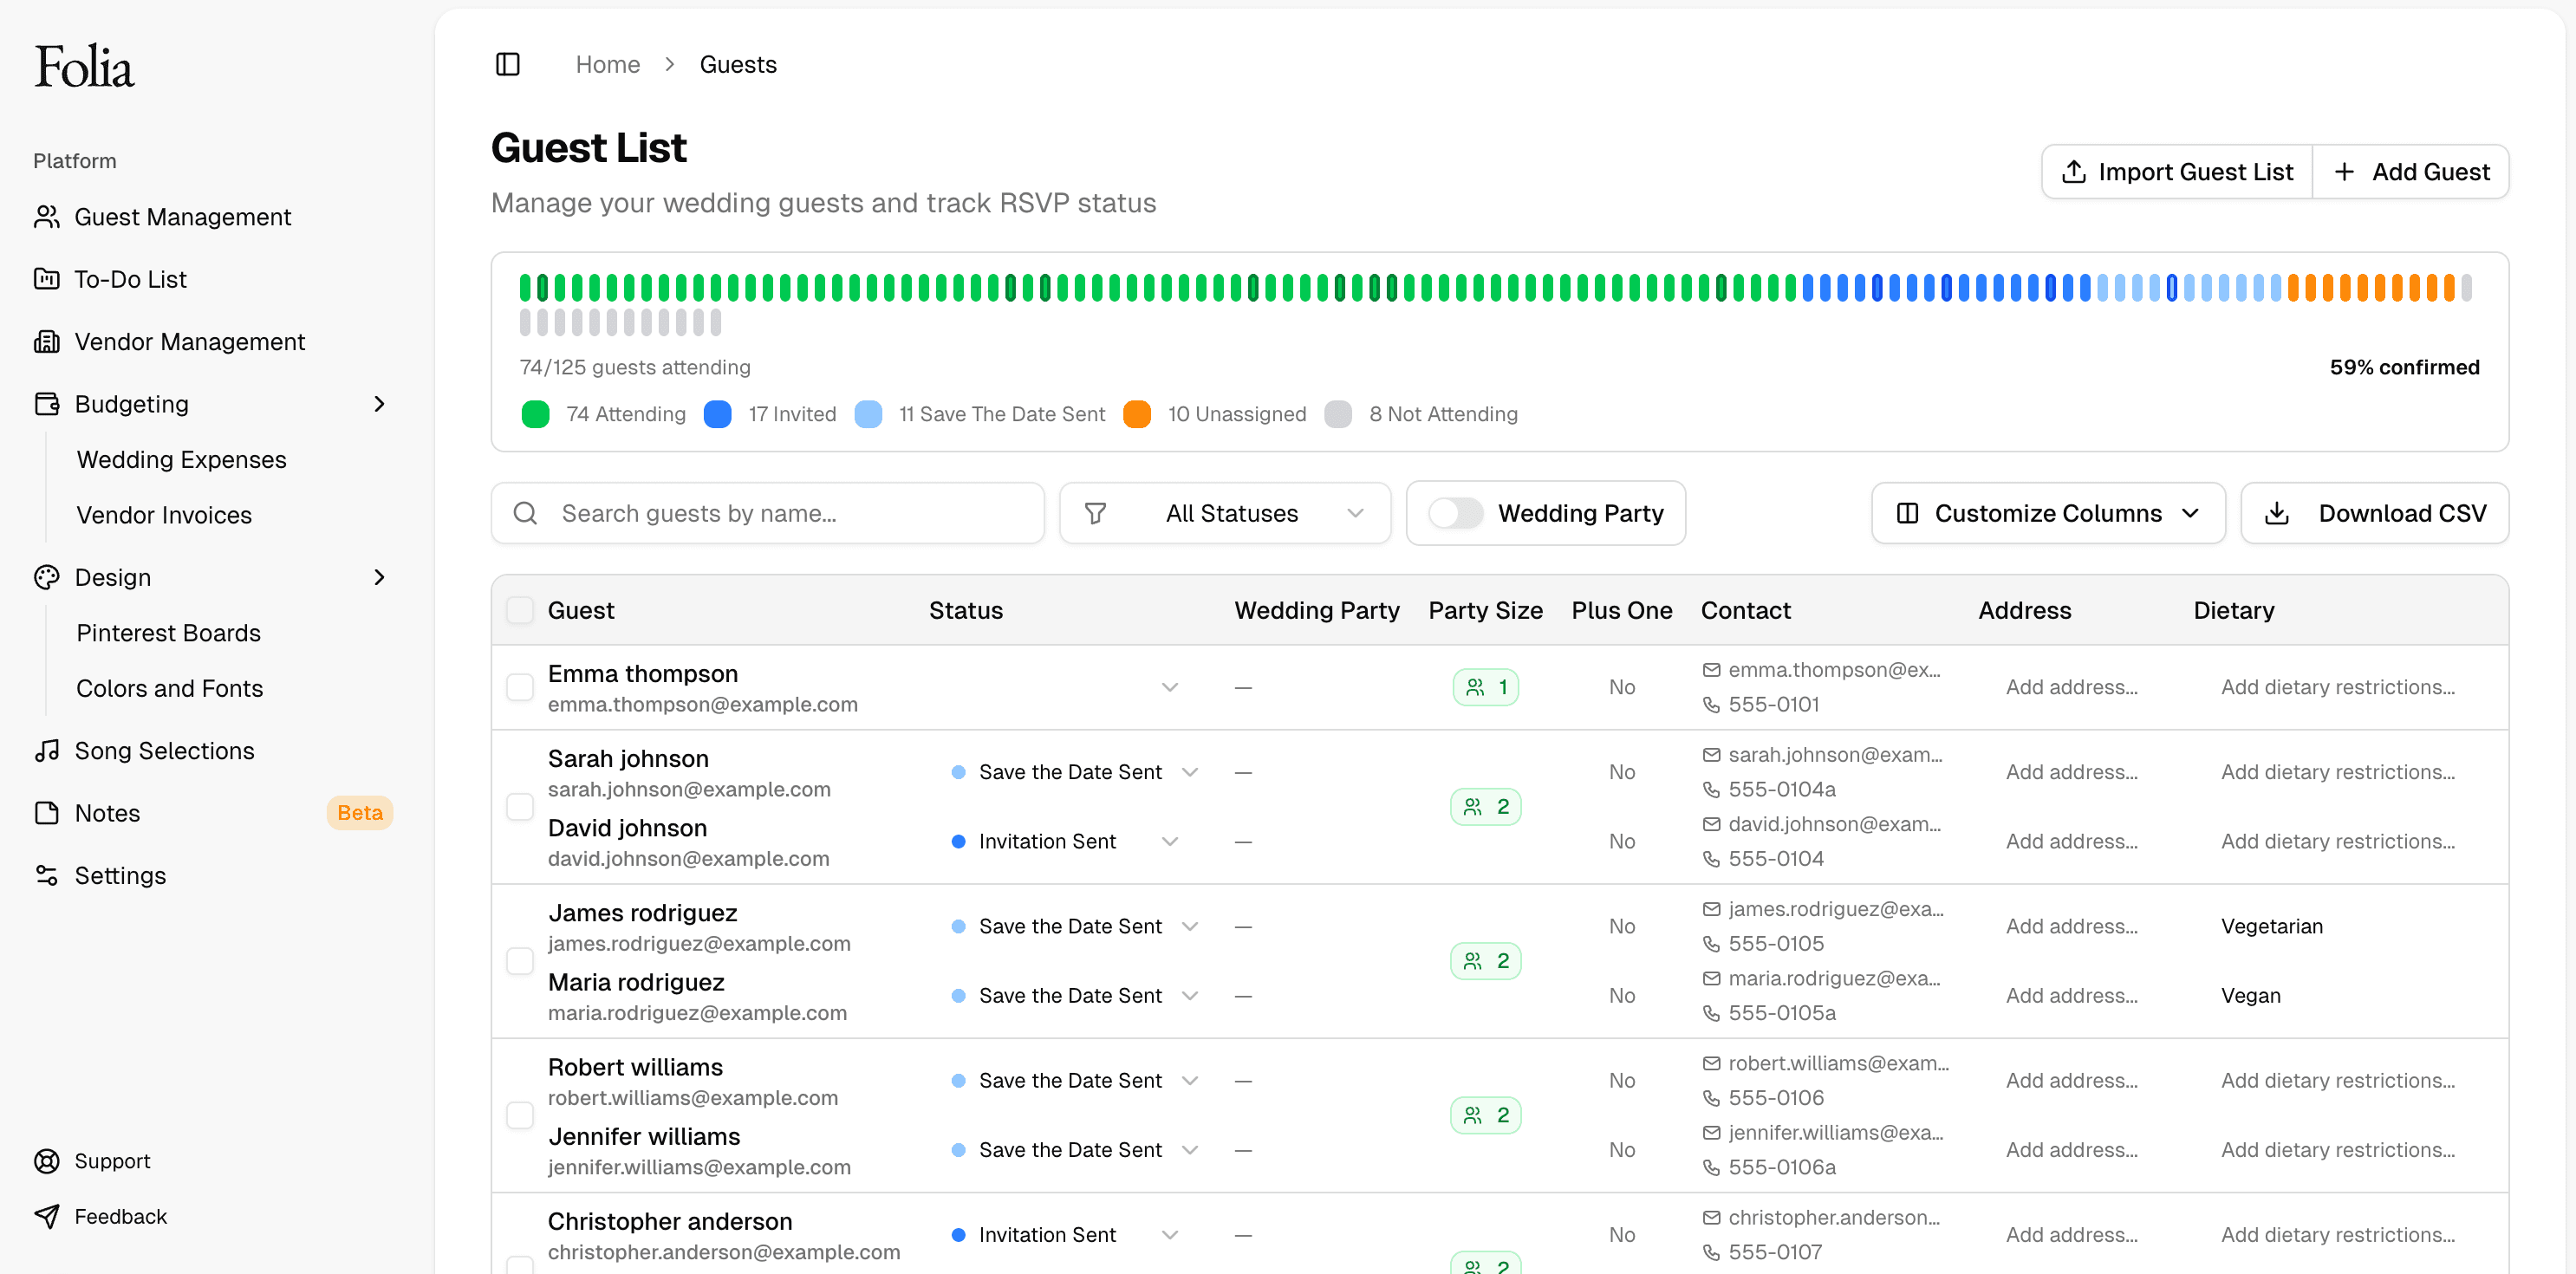This screenshot has height=1274, width=2576.
Task: Click the Settings sliders icon
Action: [46, 875]
